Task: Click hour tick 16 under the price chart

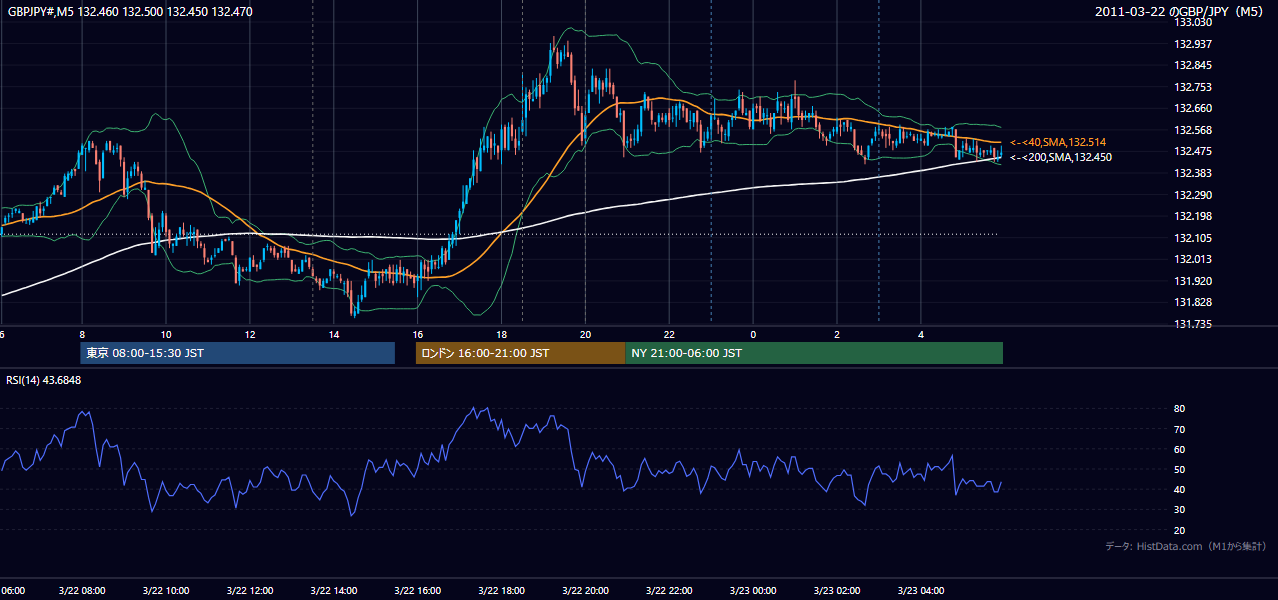Action: coord(418,335)
